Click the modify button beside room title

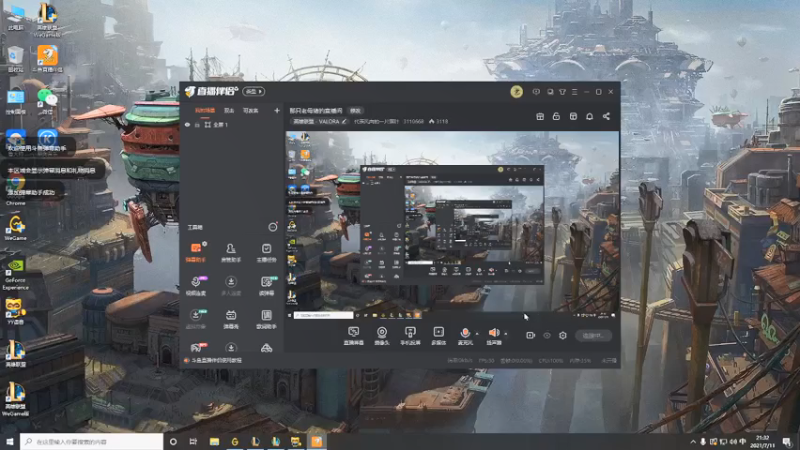[x=355, y=110]
